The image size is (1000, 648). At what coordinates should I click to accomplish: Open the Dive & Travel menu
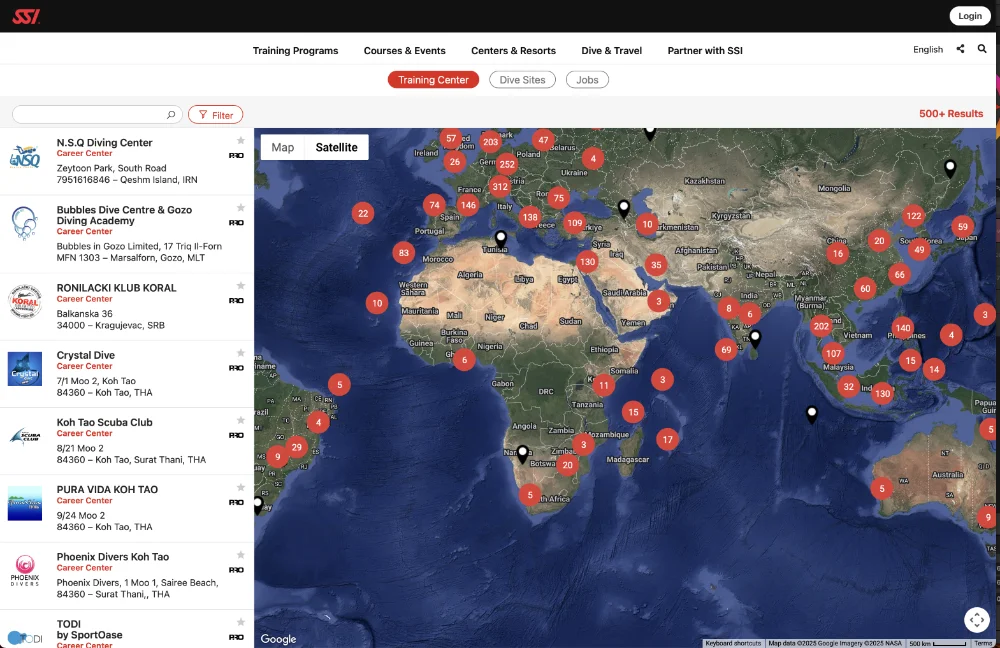coord(612,50)
